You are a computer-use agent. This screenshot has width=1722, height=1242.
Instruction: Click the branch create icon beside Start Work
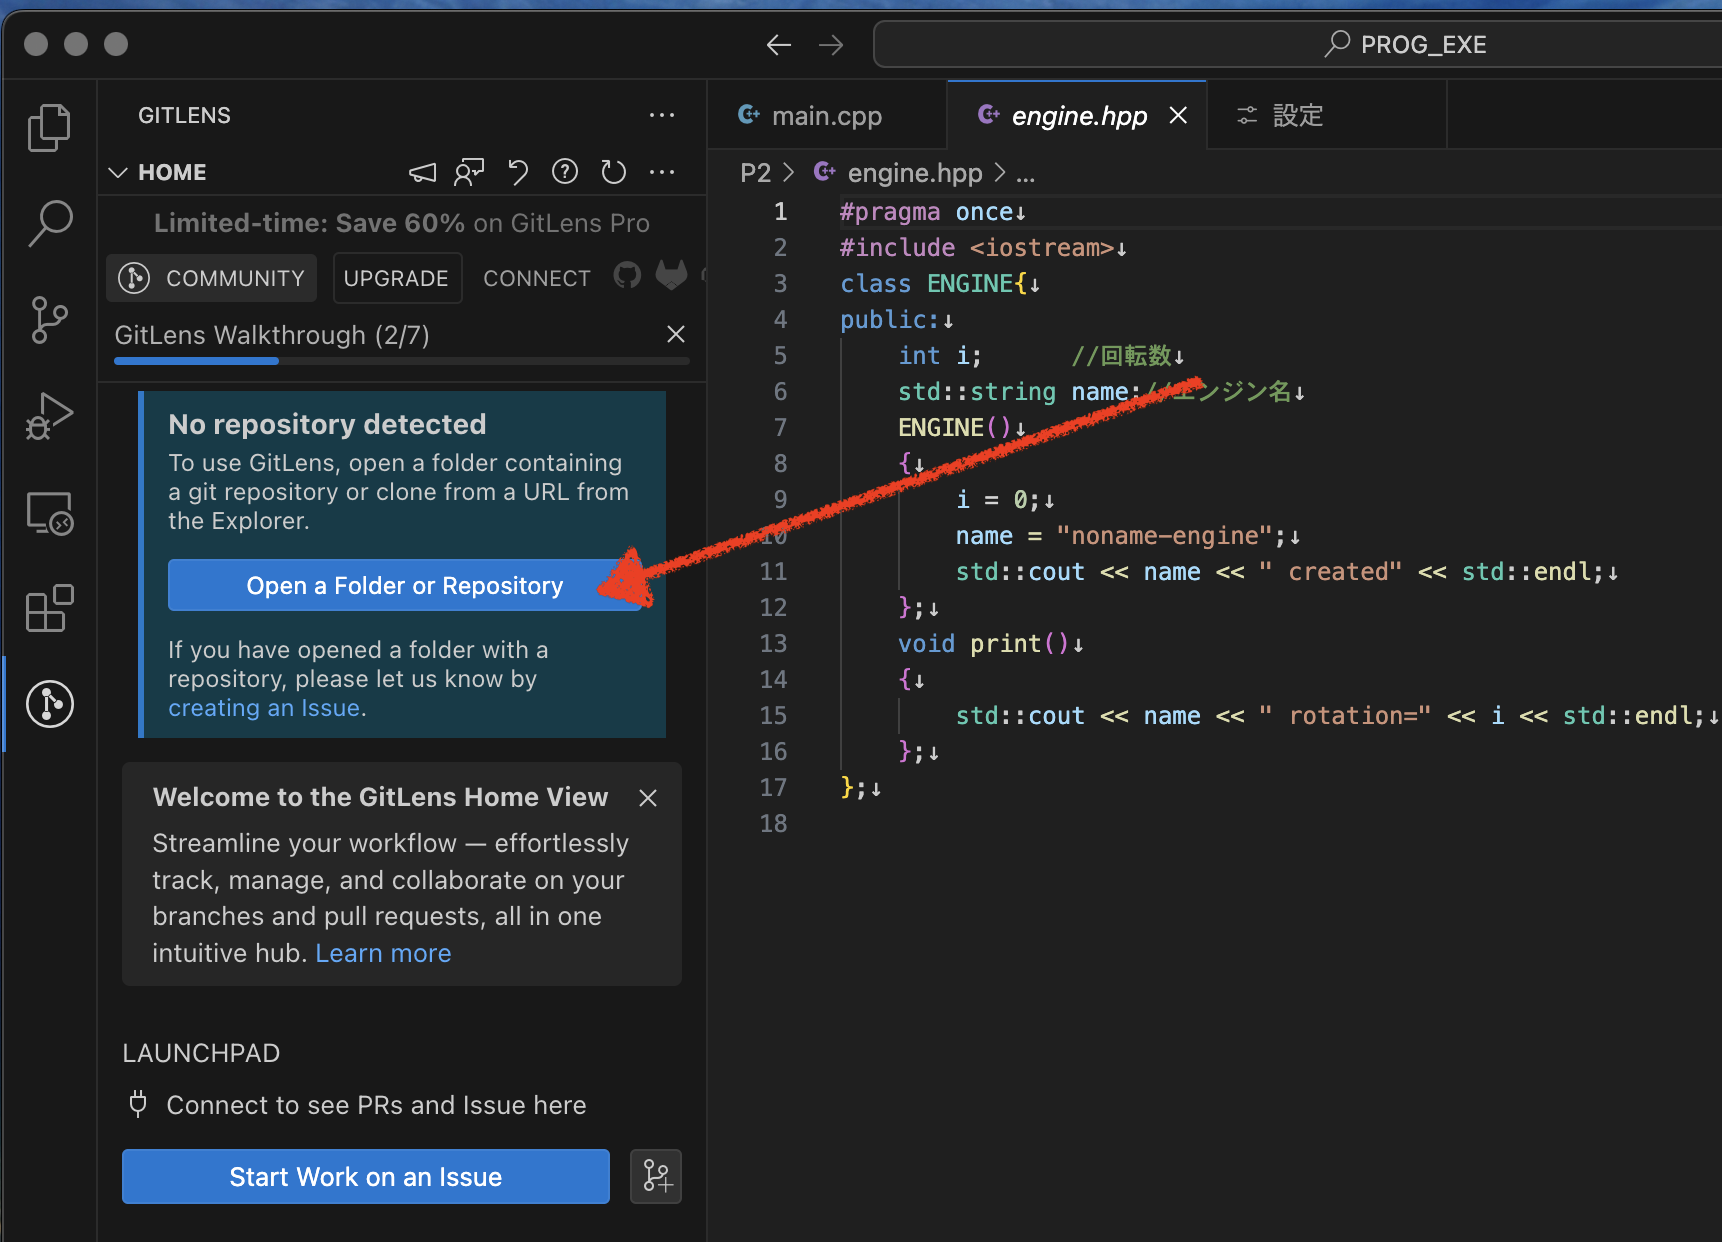656,1176
